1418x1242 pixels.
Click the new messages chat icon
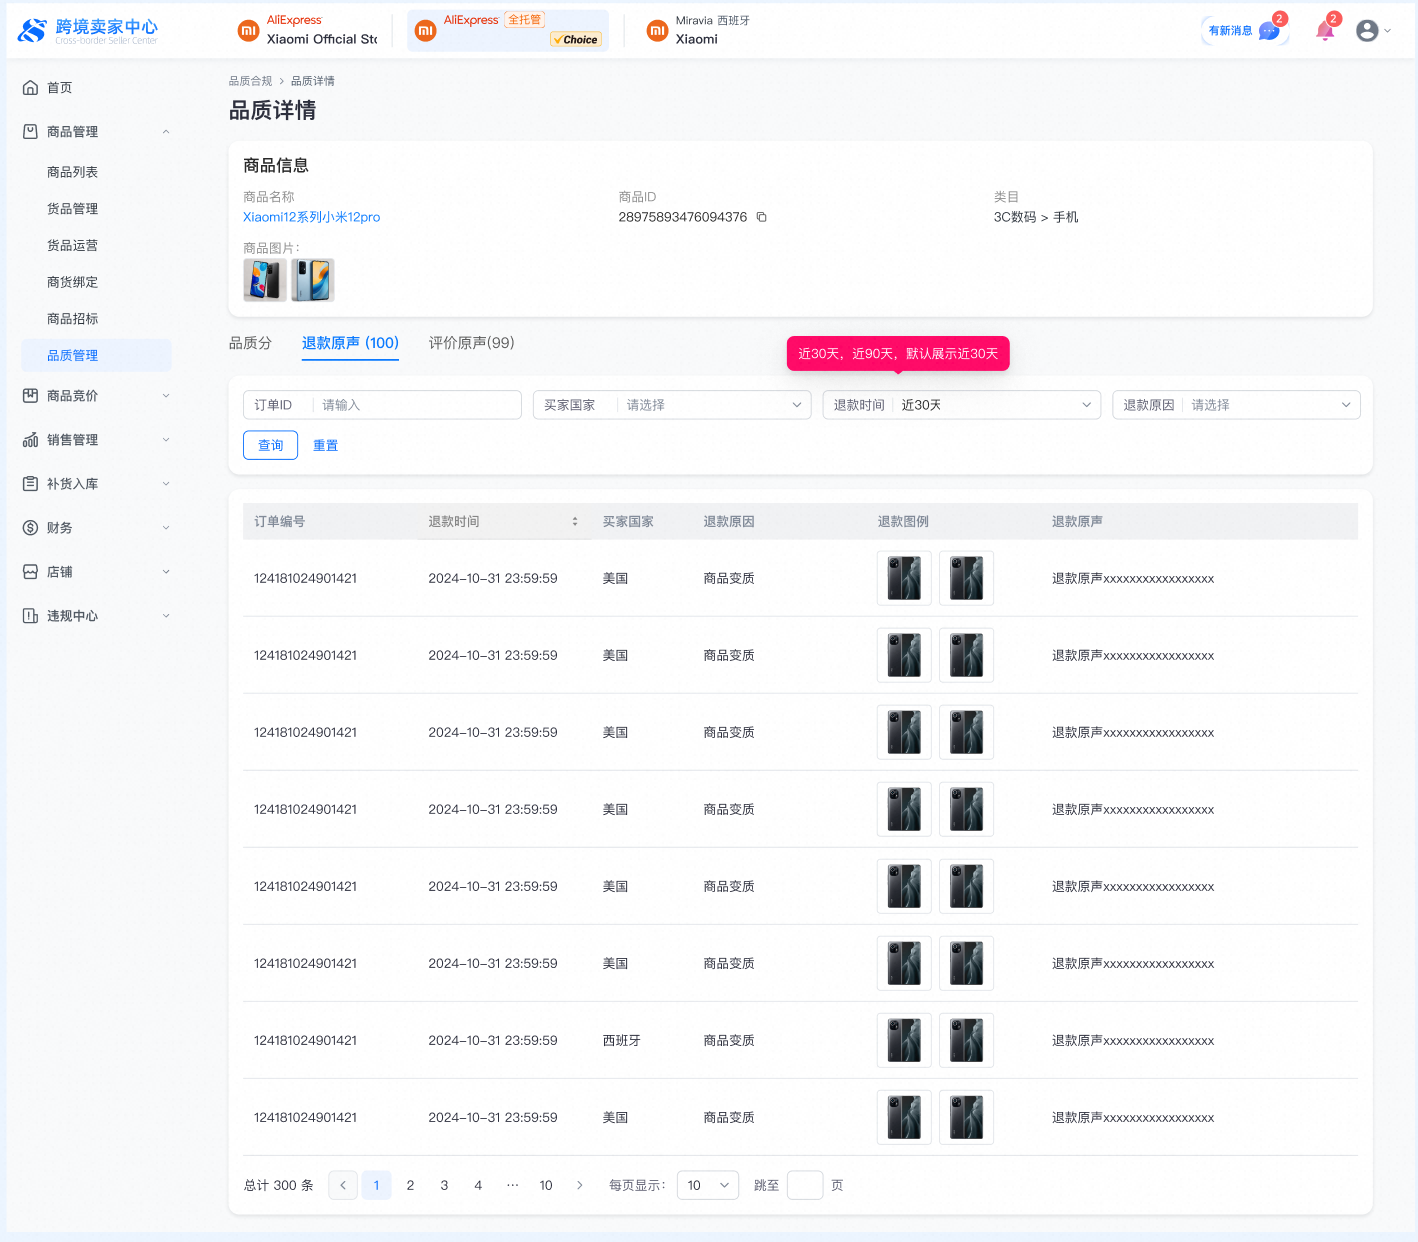(1269, 31)
